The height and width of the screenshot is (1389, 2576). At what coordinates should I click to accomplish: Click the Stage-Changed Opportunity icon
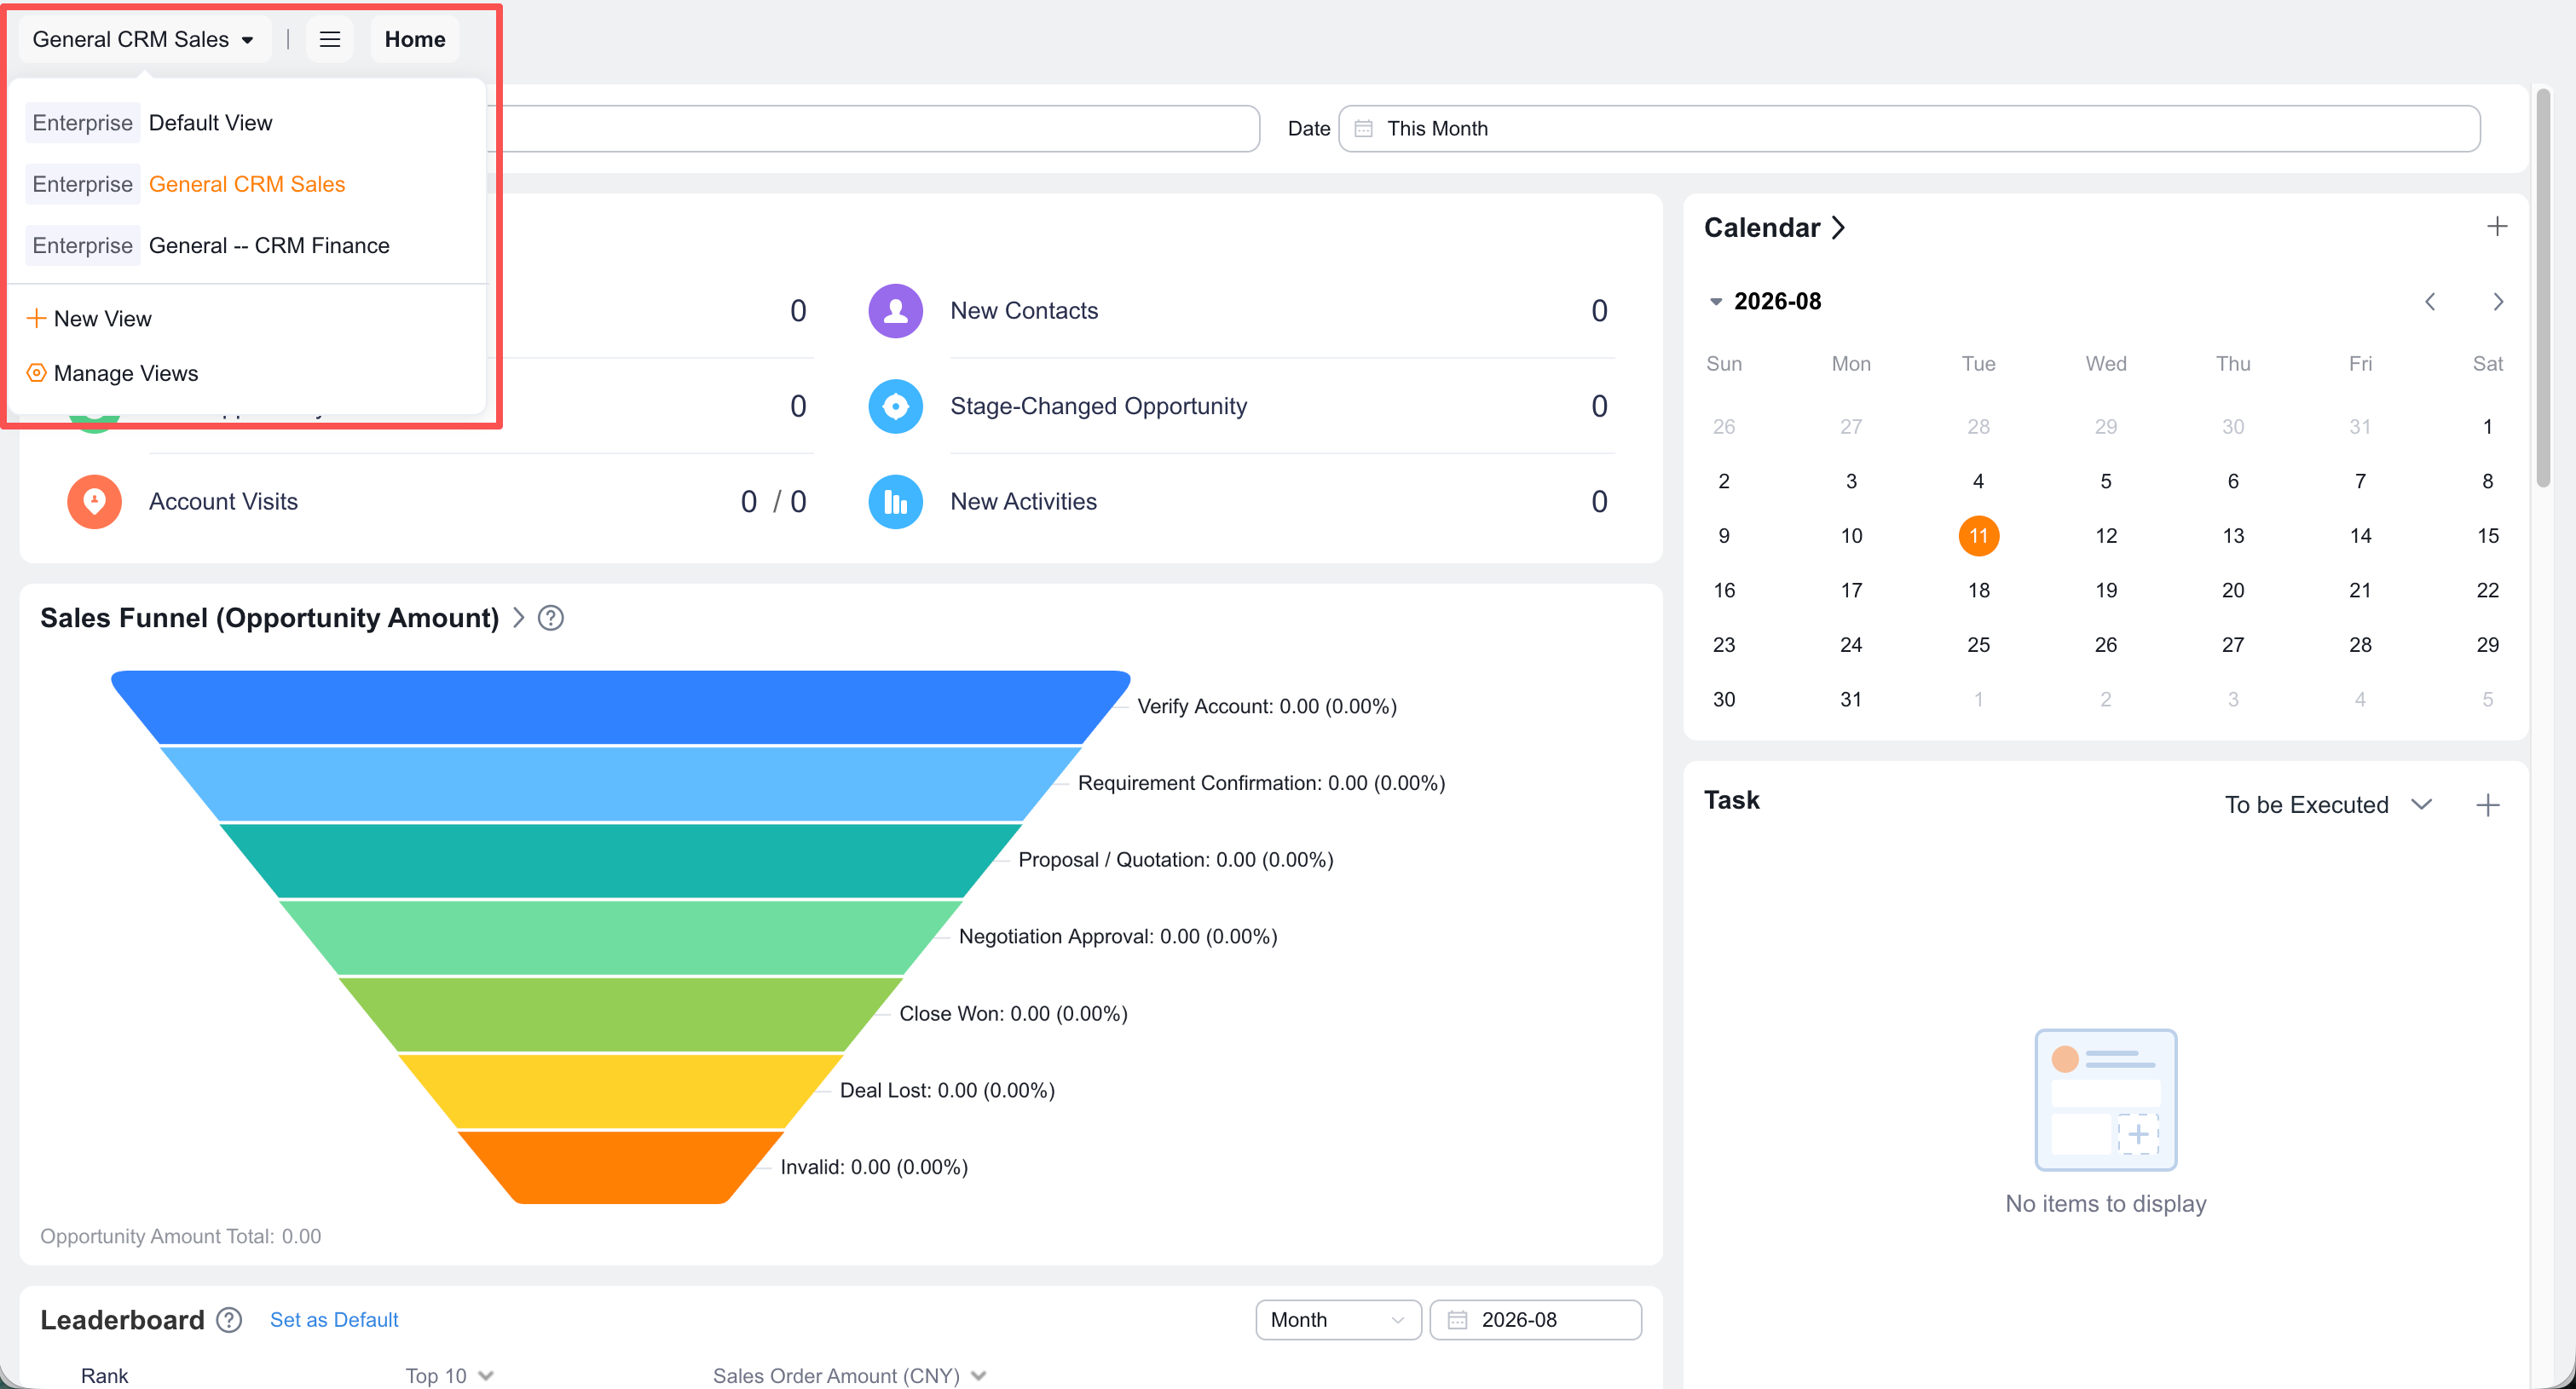click(895, 406)
